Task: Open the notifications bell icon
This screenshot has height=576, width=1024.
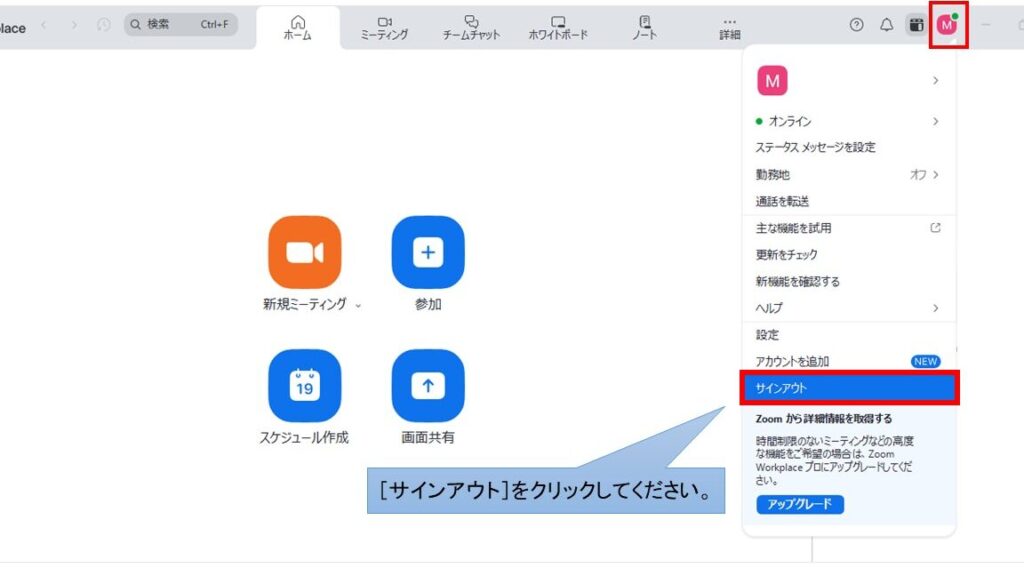Action: click(x=886, y=26)
